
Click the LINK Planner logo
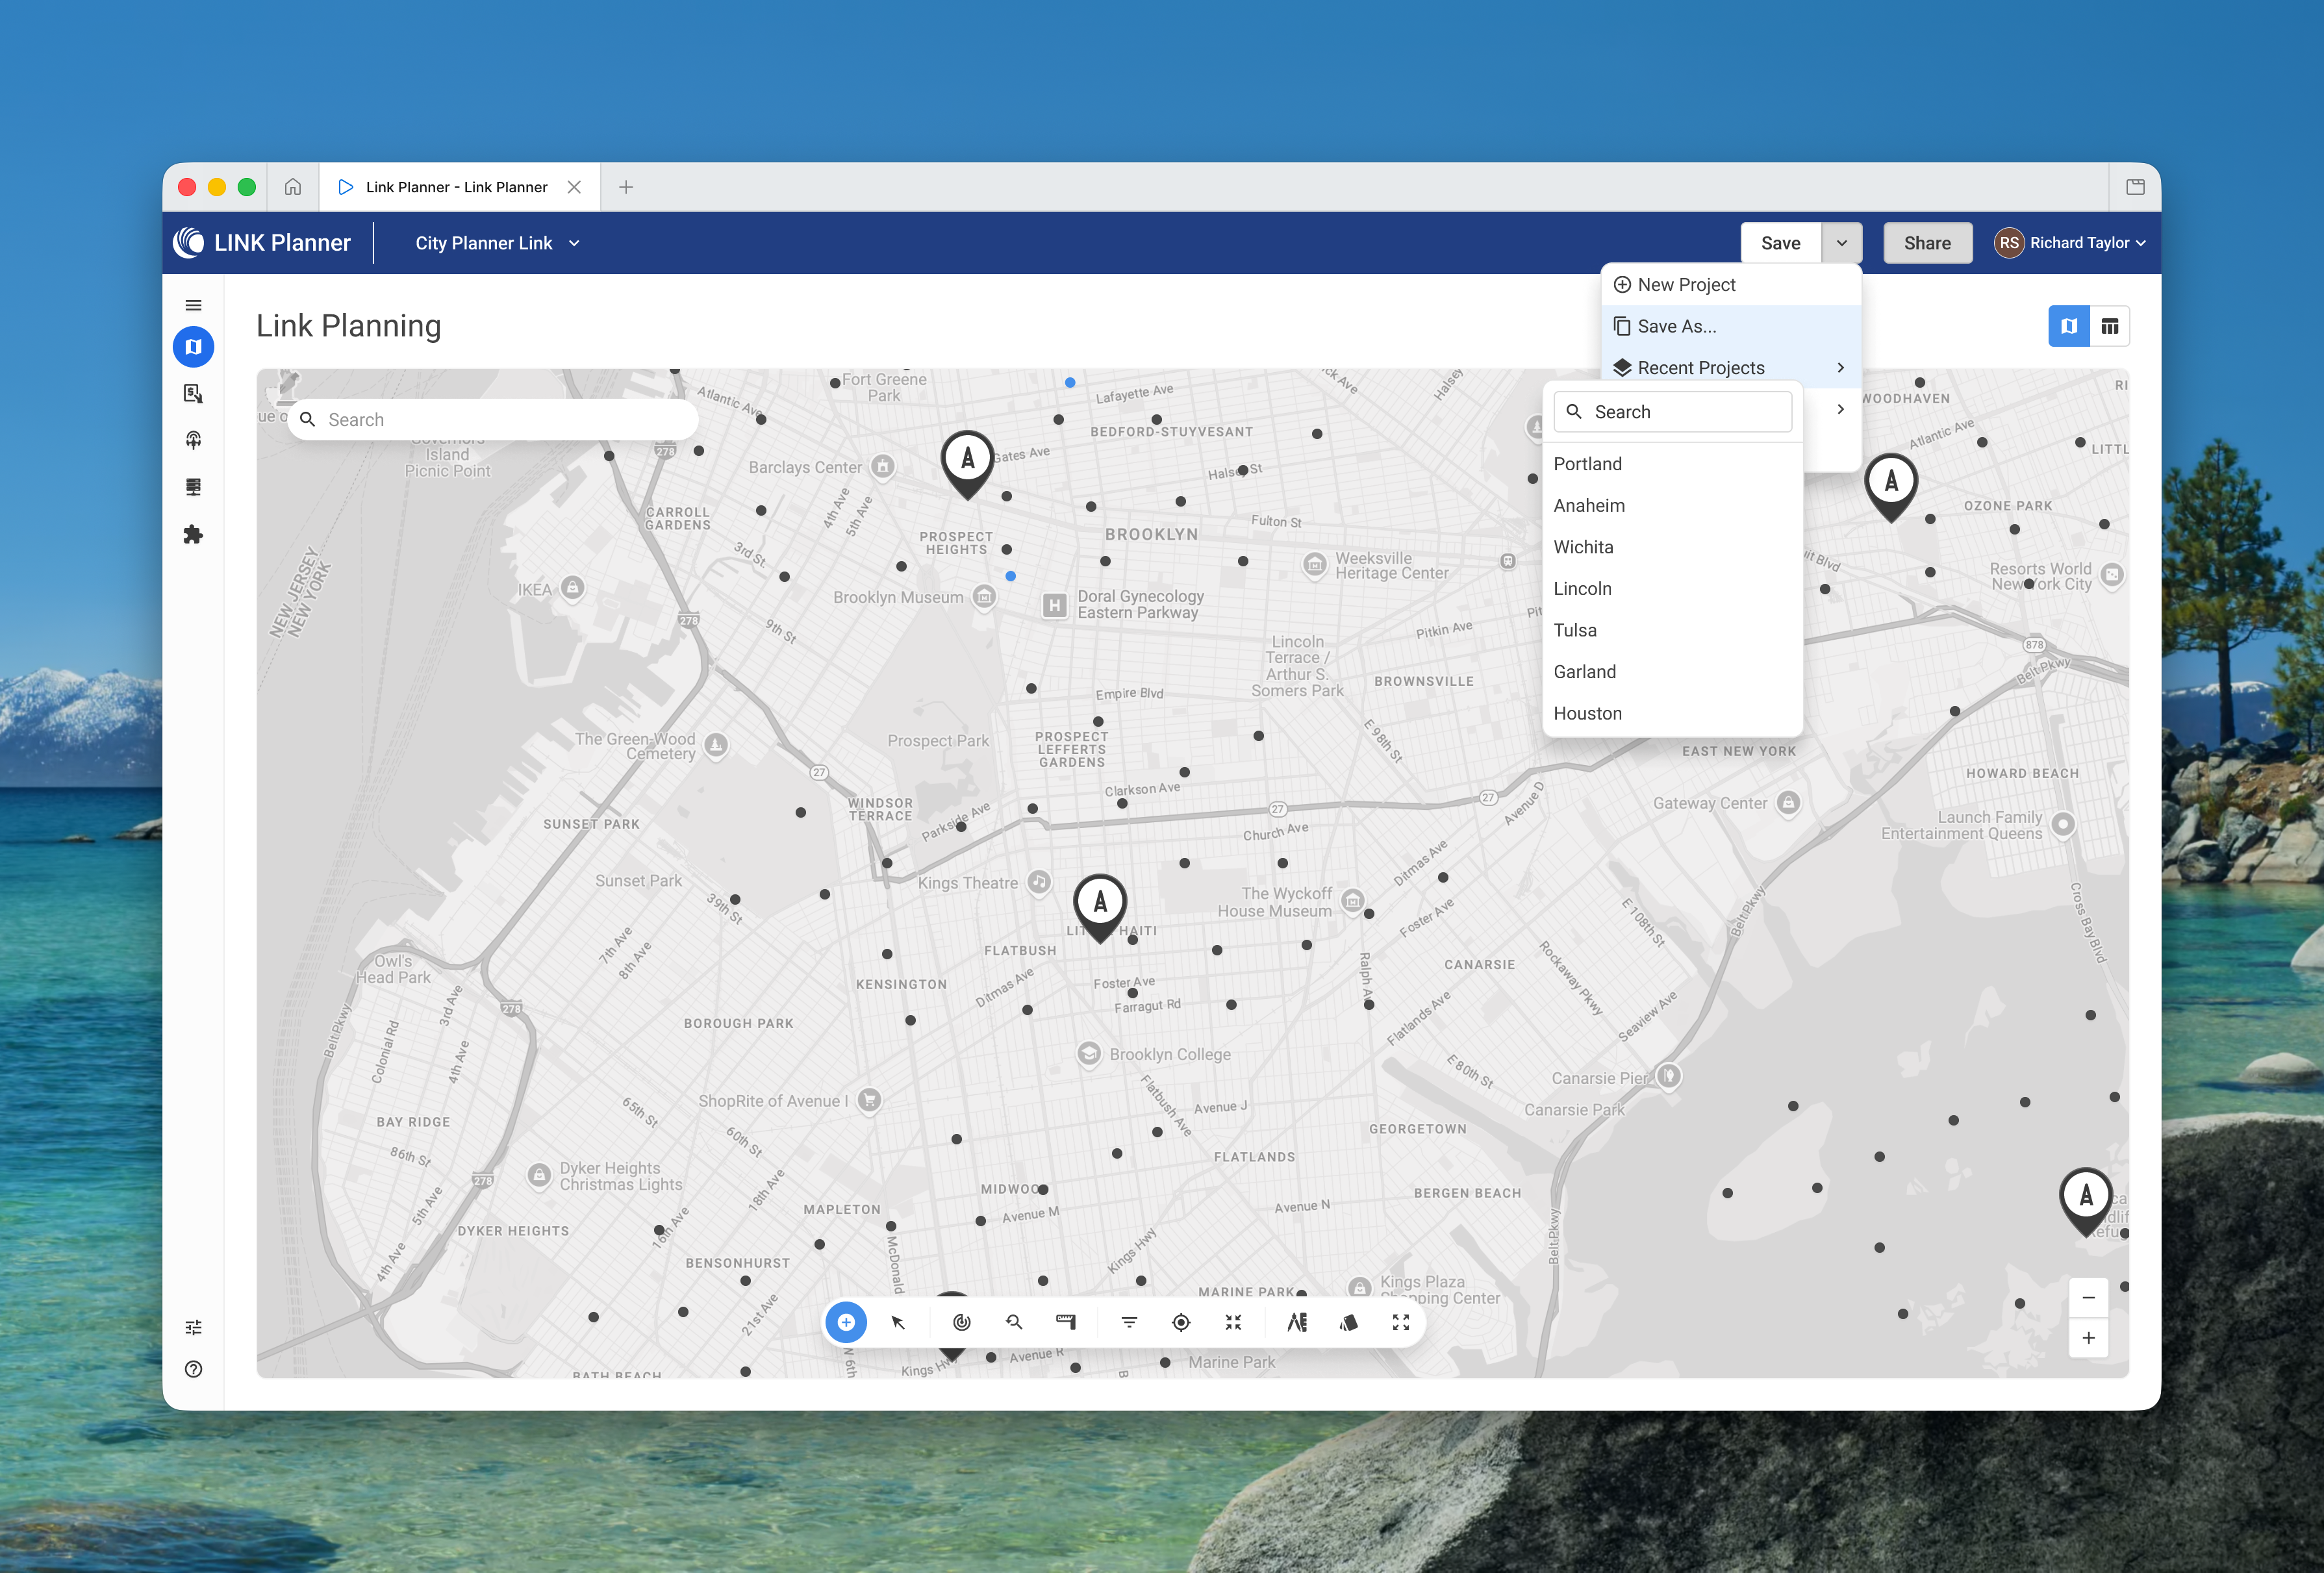point(262,243)
